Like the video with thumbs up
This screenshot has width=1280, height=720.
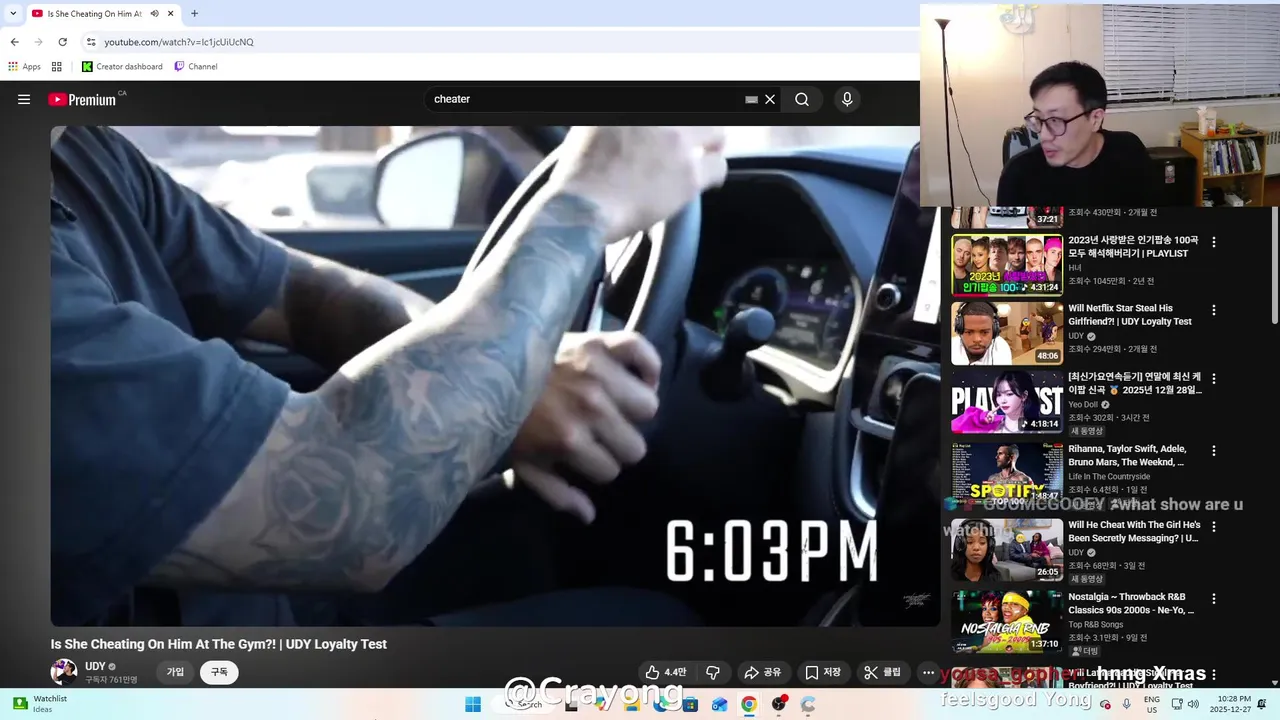[665, 672]
